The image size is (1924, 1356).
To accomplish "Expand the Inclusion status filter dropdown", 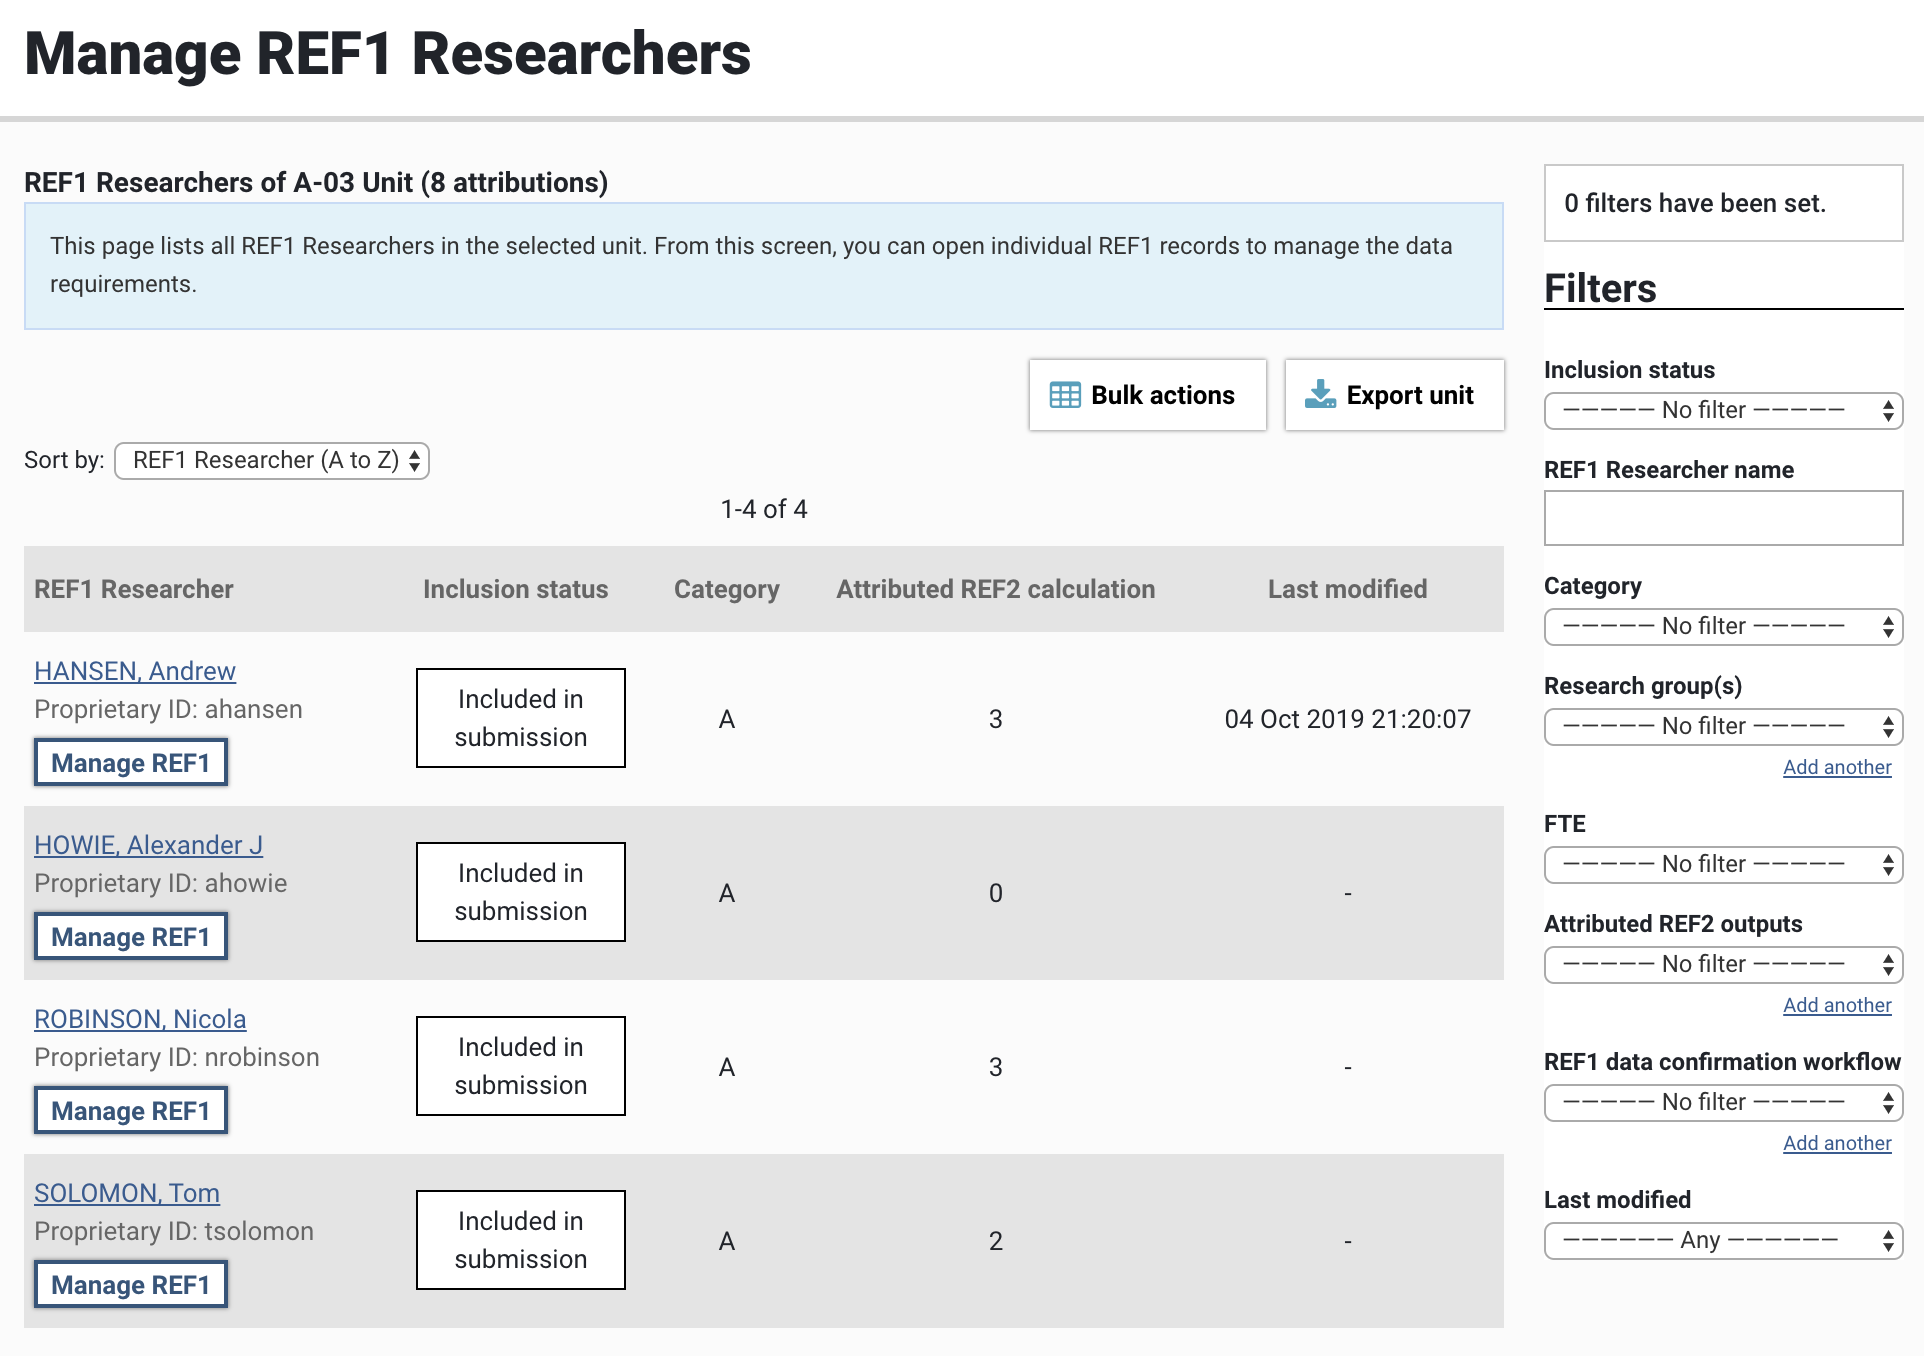I will (x=1723, y=411).
